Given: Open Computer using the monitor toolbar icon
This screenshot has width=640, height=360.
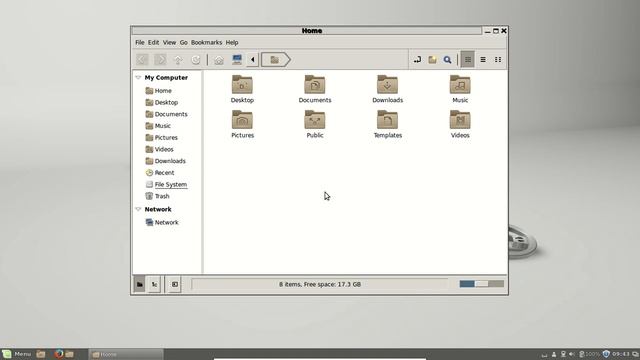Looking at the screenshot, I should pyautogui.click(x=237, y=60).
